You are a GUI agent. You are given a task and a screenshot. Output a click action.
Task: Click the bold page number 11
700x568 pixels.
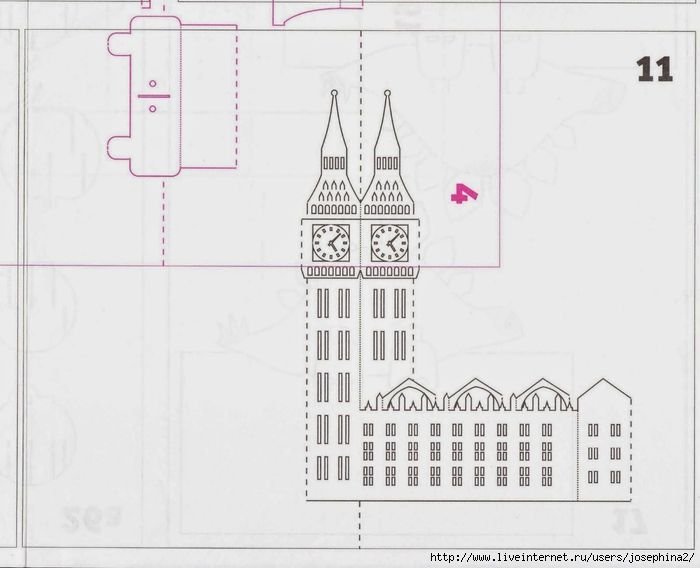coord(655,69)
